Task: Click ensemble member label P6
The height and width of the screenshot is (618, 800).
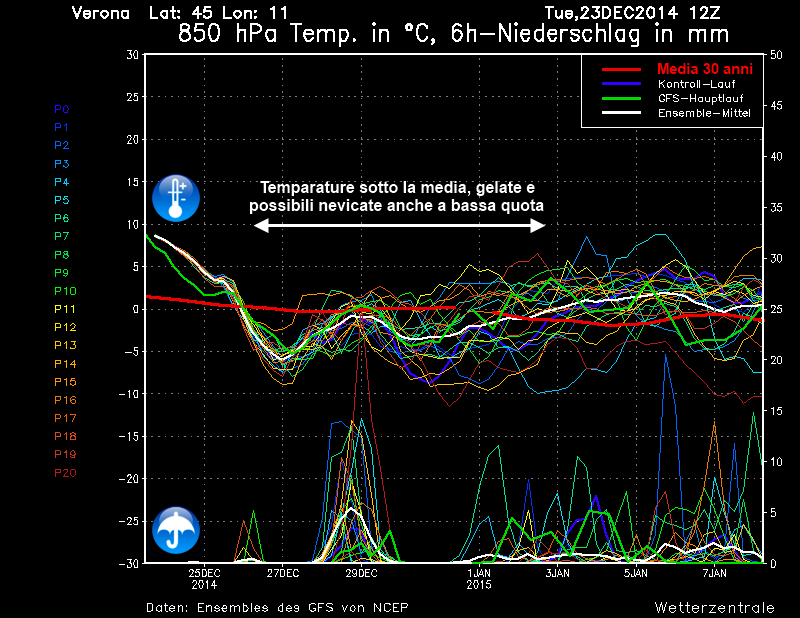Action: (x=62, y=218)
